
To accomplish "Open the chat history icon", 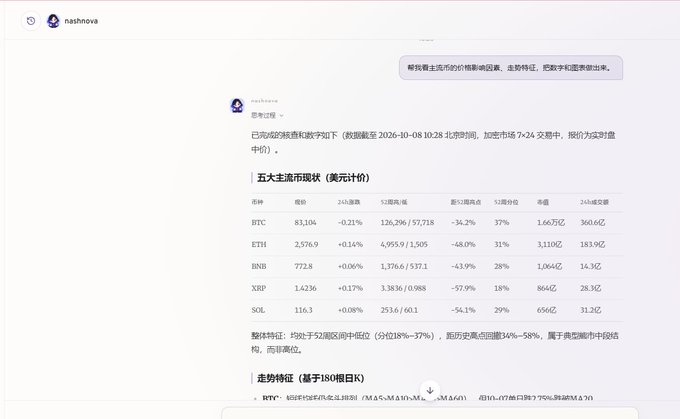I will [x=31, y=21].
